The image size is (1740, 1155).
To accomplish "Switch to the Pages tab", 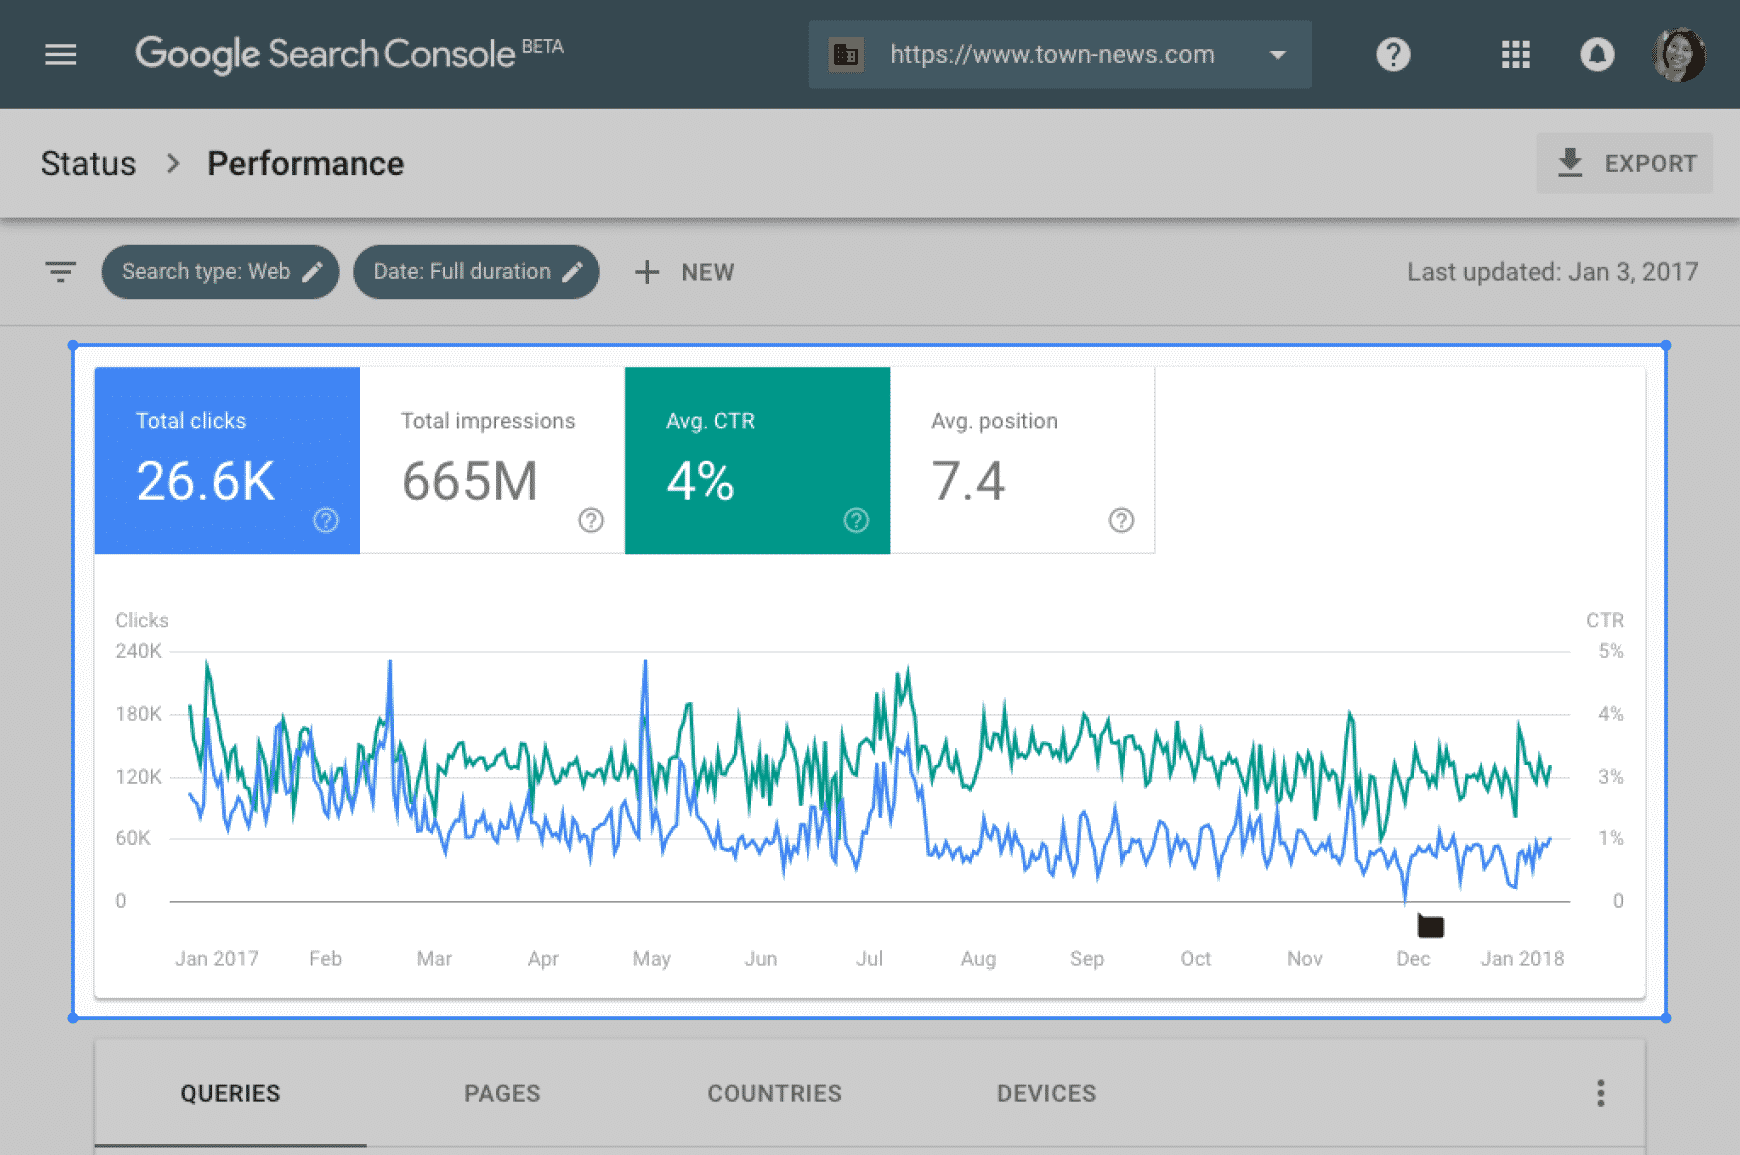I will pyautogui.click(x=502, y=1093).
